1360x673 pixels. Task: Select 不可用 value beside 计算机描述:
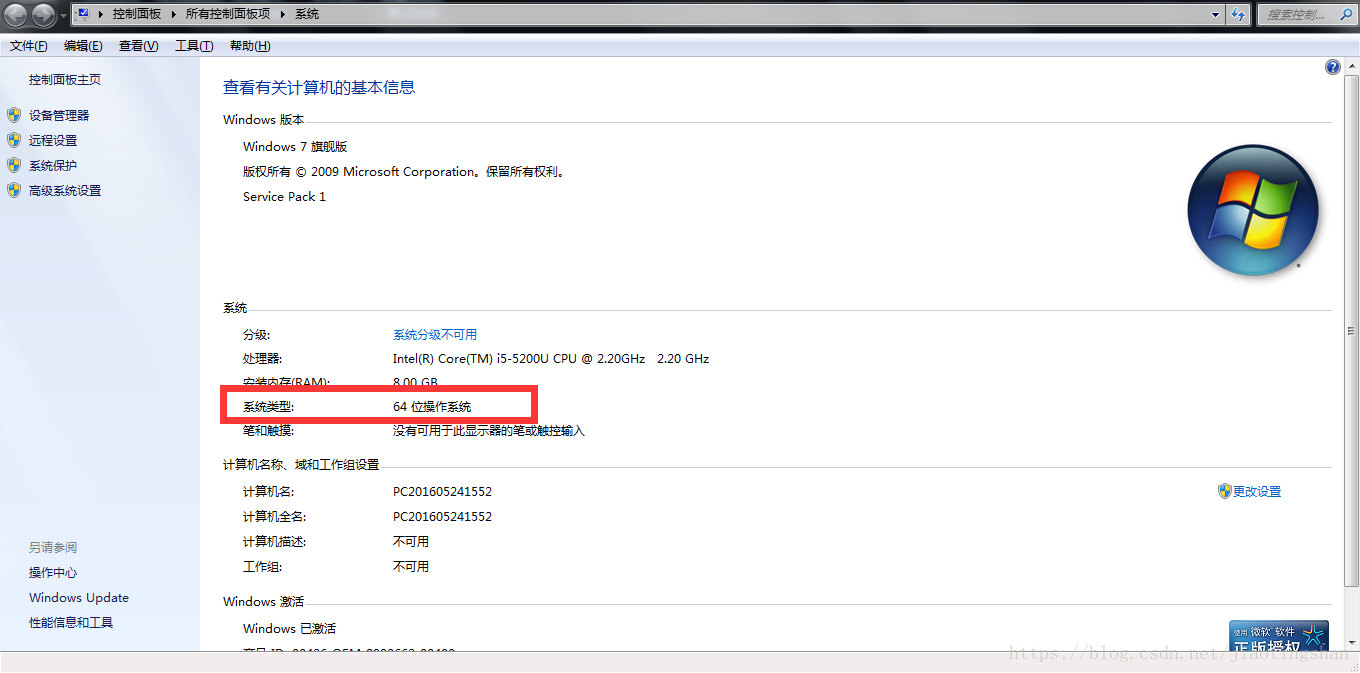(411, 542)
